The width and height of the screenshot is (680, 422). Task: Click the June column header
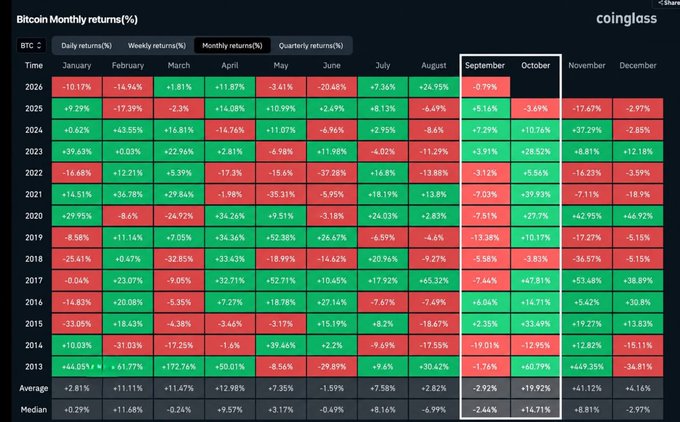point(332,65)
